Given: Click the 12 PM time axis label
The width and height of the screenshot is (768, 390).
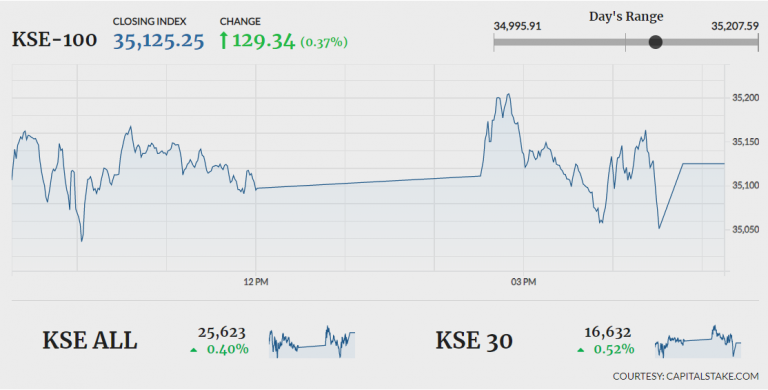Looking at the screenshot, I should coord(256,282).
